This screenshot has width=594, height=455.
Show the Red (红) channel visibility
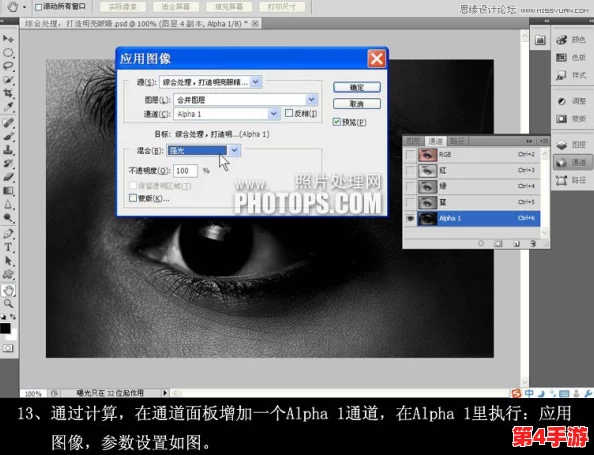(410, 170)
